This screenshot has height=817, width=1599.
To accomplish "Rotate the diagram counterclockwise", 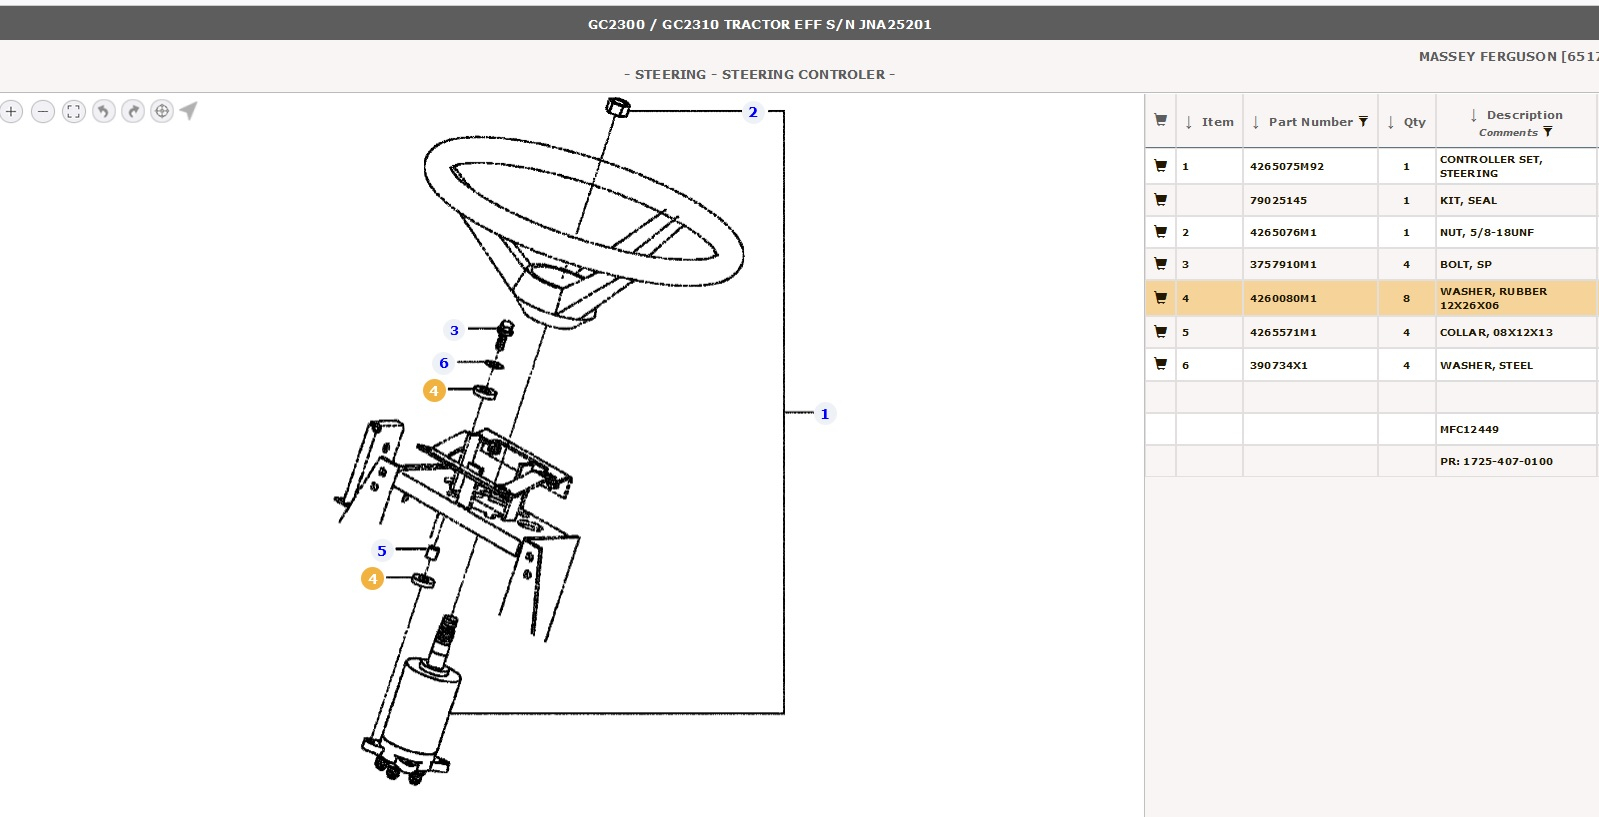I will (x=104, y=111).
